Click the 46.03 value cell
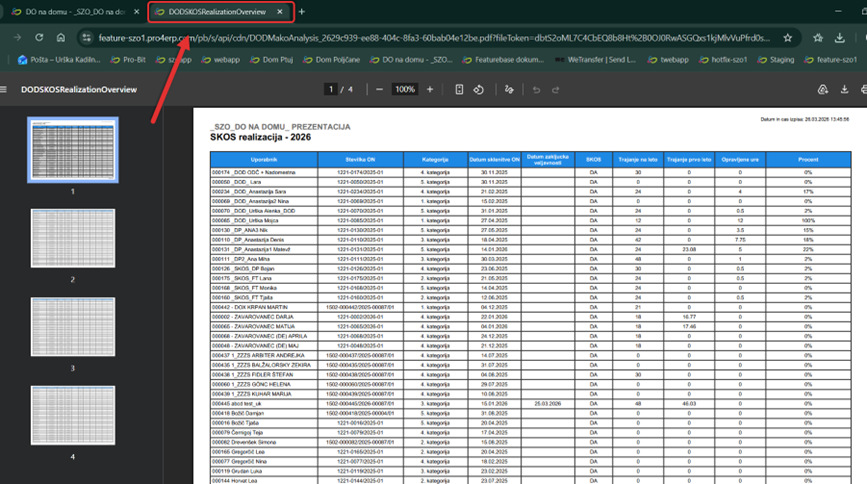 point(688,404)
